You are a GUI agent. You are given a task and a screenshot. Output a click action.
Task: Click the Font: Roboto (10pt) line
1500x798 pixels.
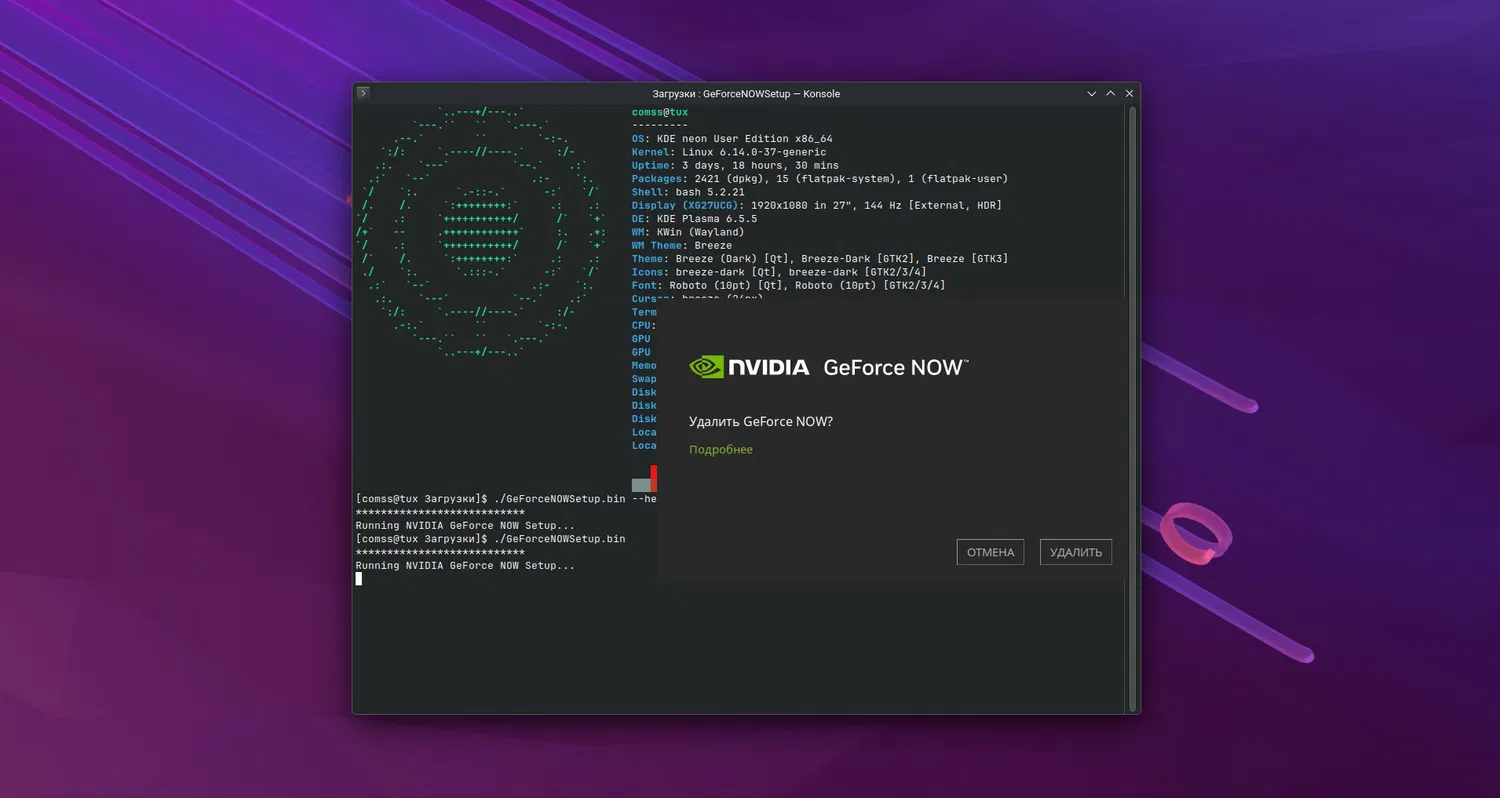point(788,285)
